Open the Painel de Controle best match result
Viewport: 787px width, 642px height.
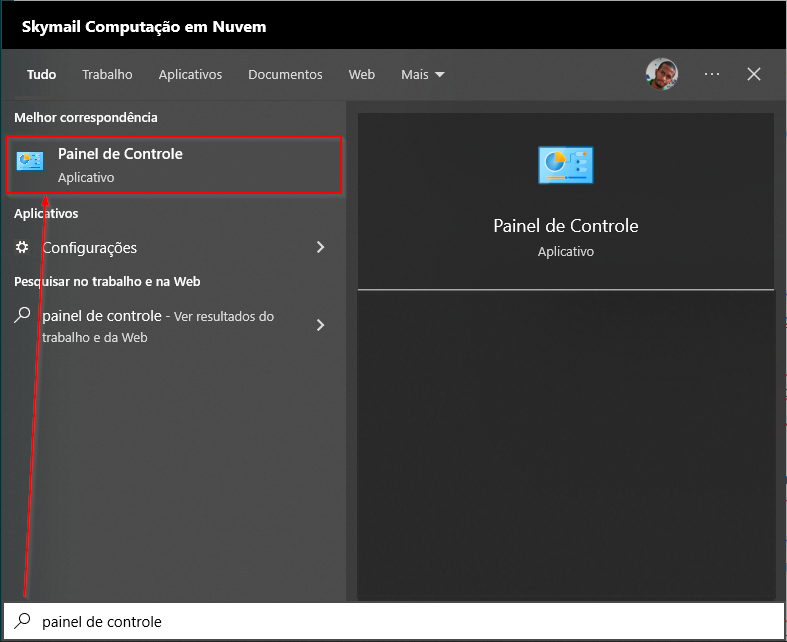(174, 165)
